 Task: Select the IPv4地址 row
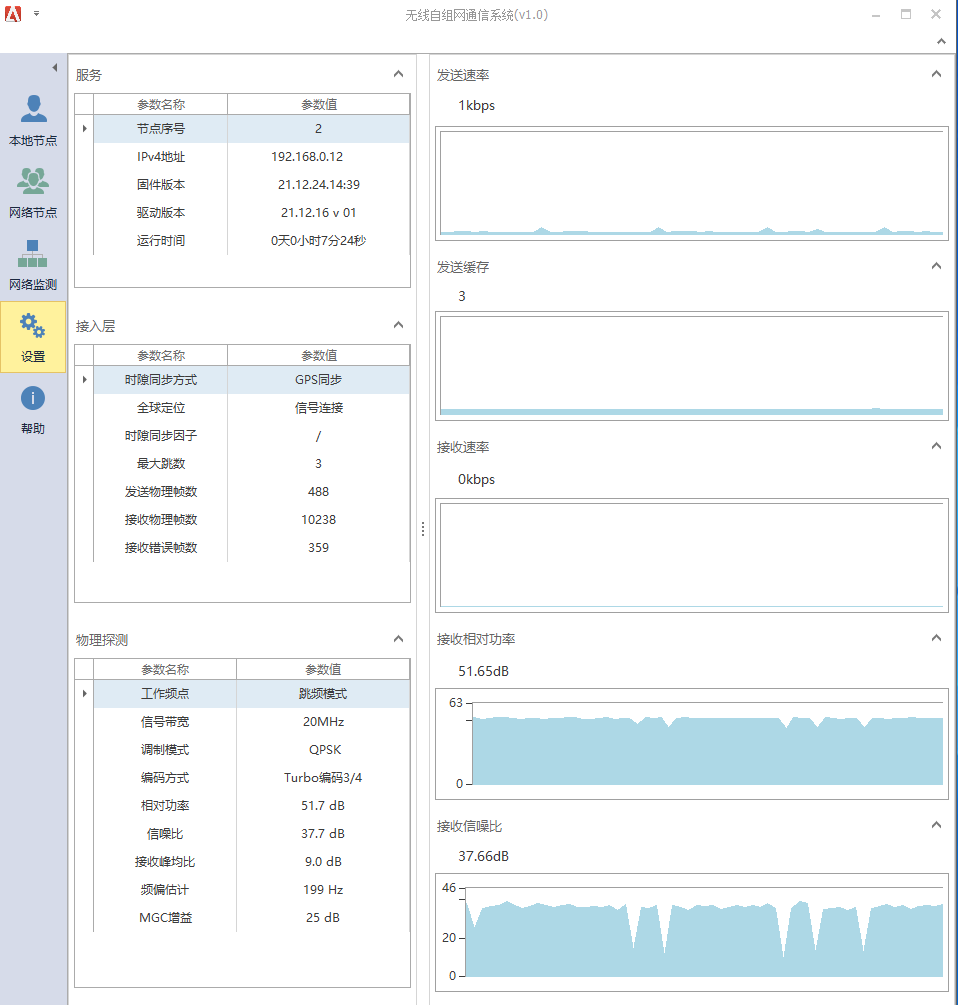pos(252,157)
